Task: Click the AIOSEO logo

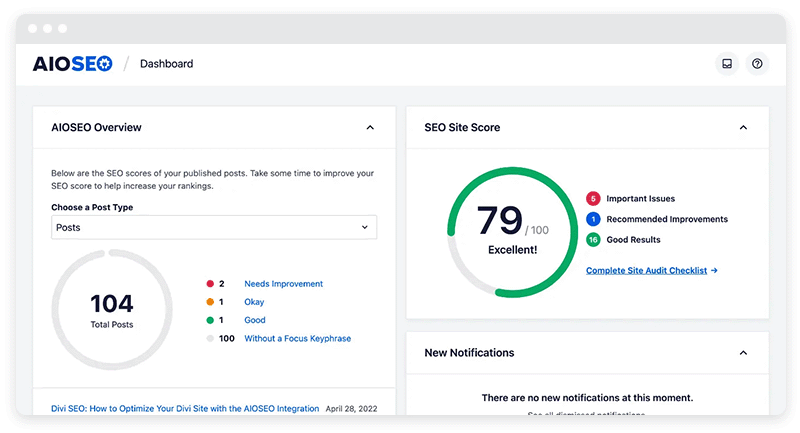Action: 73,63
